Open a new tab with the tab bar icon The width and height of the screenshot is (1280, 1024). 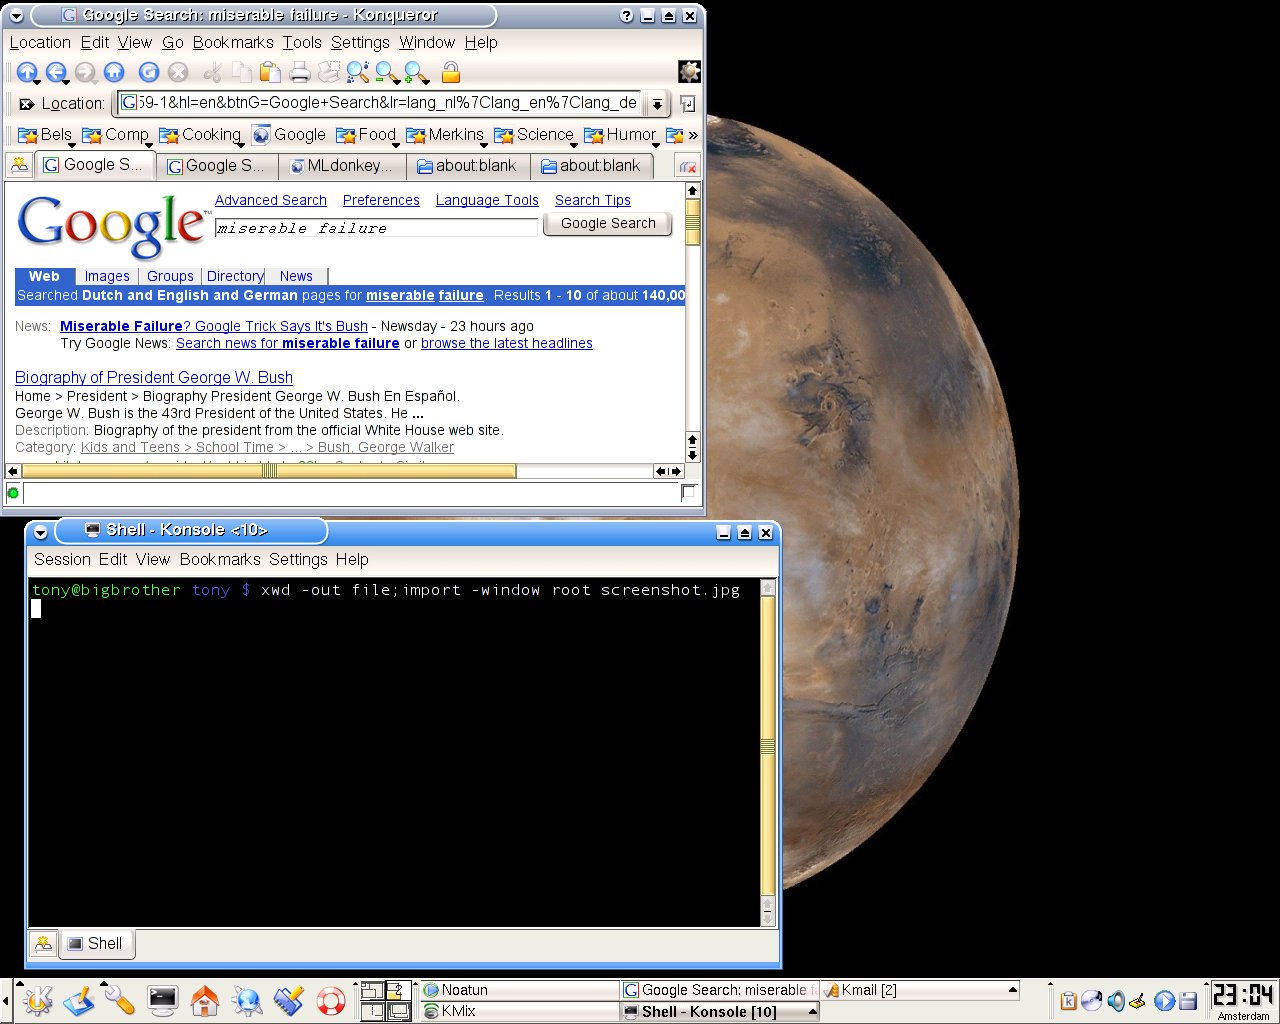[19, 166]
